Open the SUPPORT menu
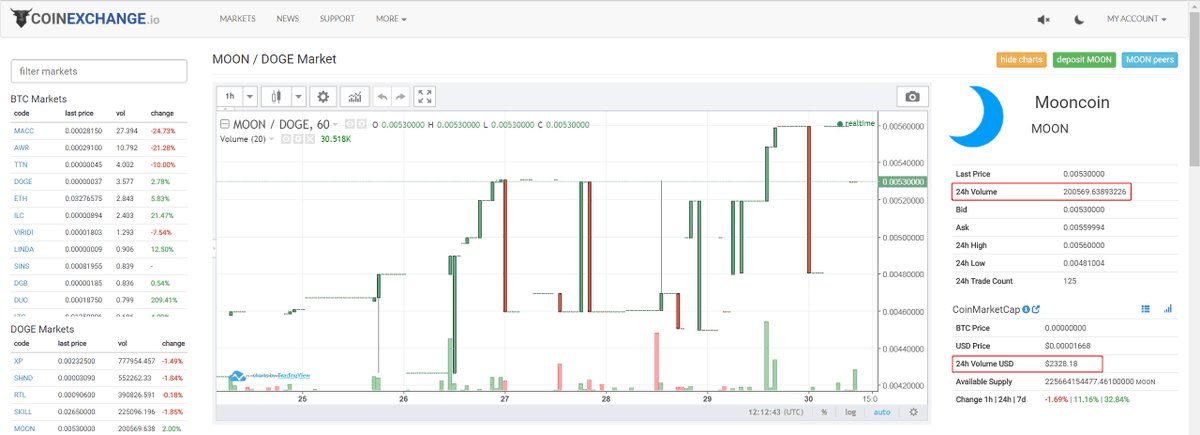Image resolution: width=1200 pixels, height=435 pixels. coord(337,19)
